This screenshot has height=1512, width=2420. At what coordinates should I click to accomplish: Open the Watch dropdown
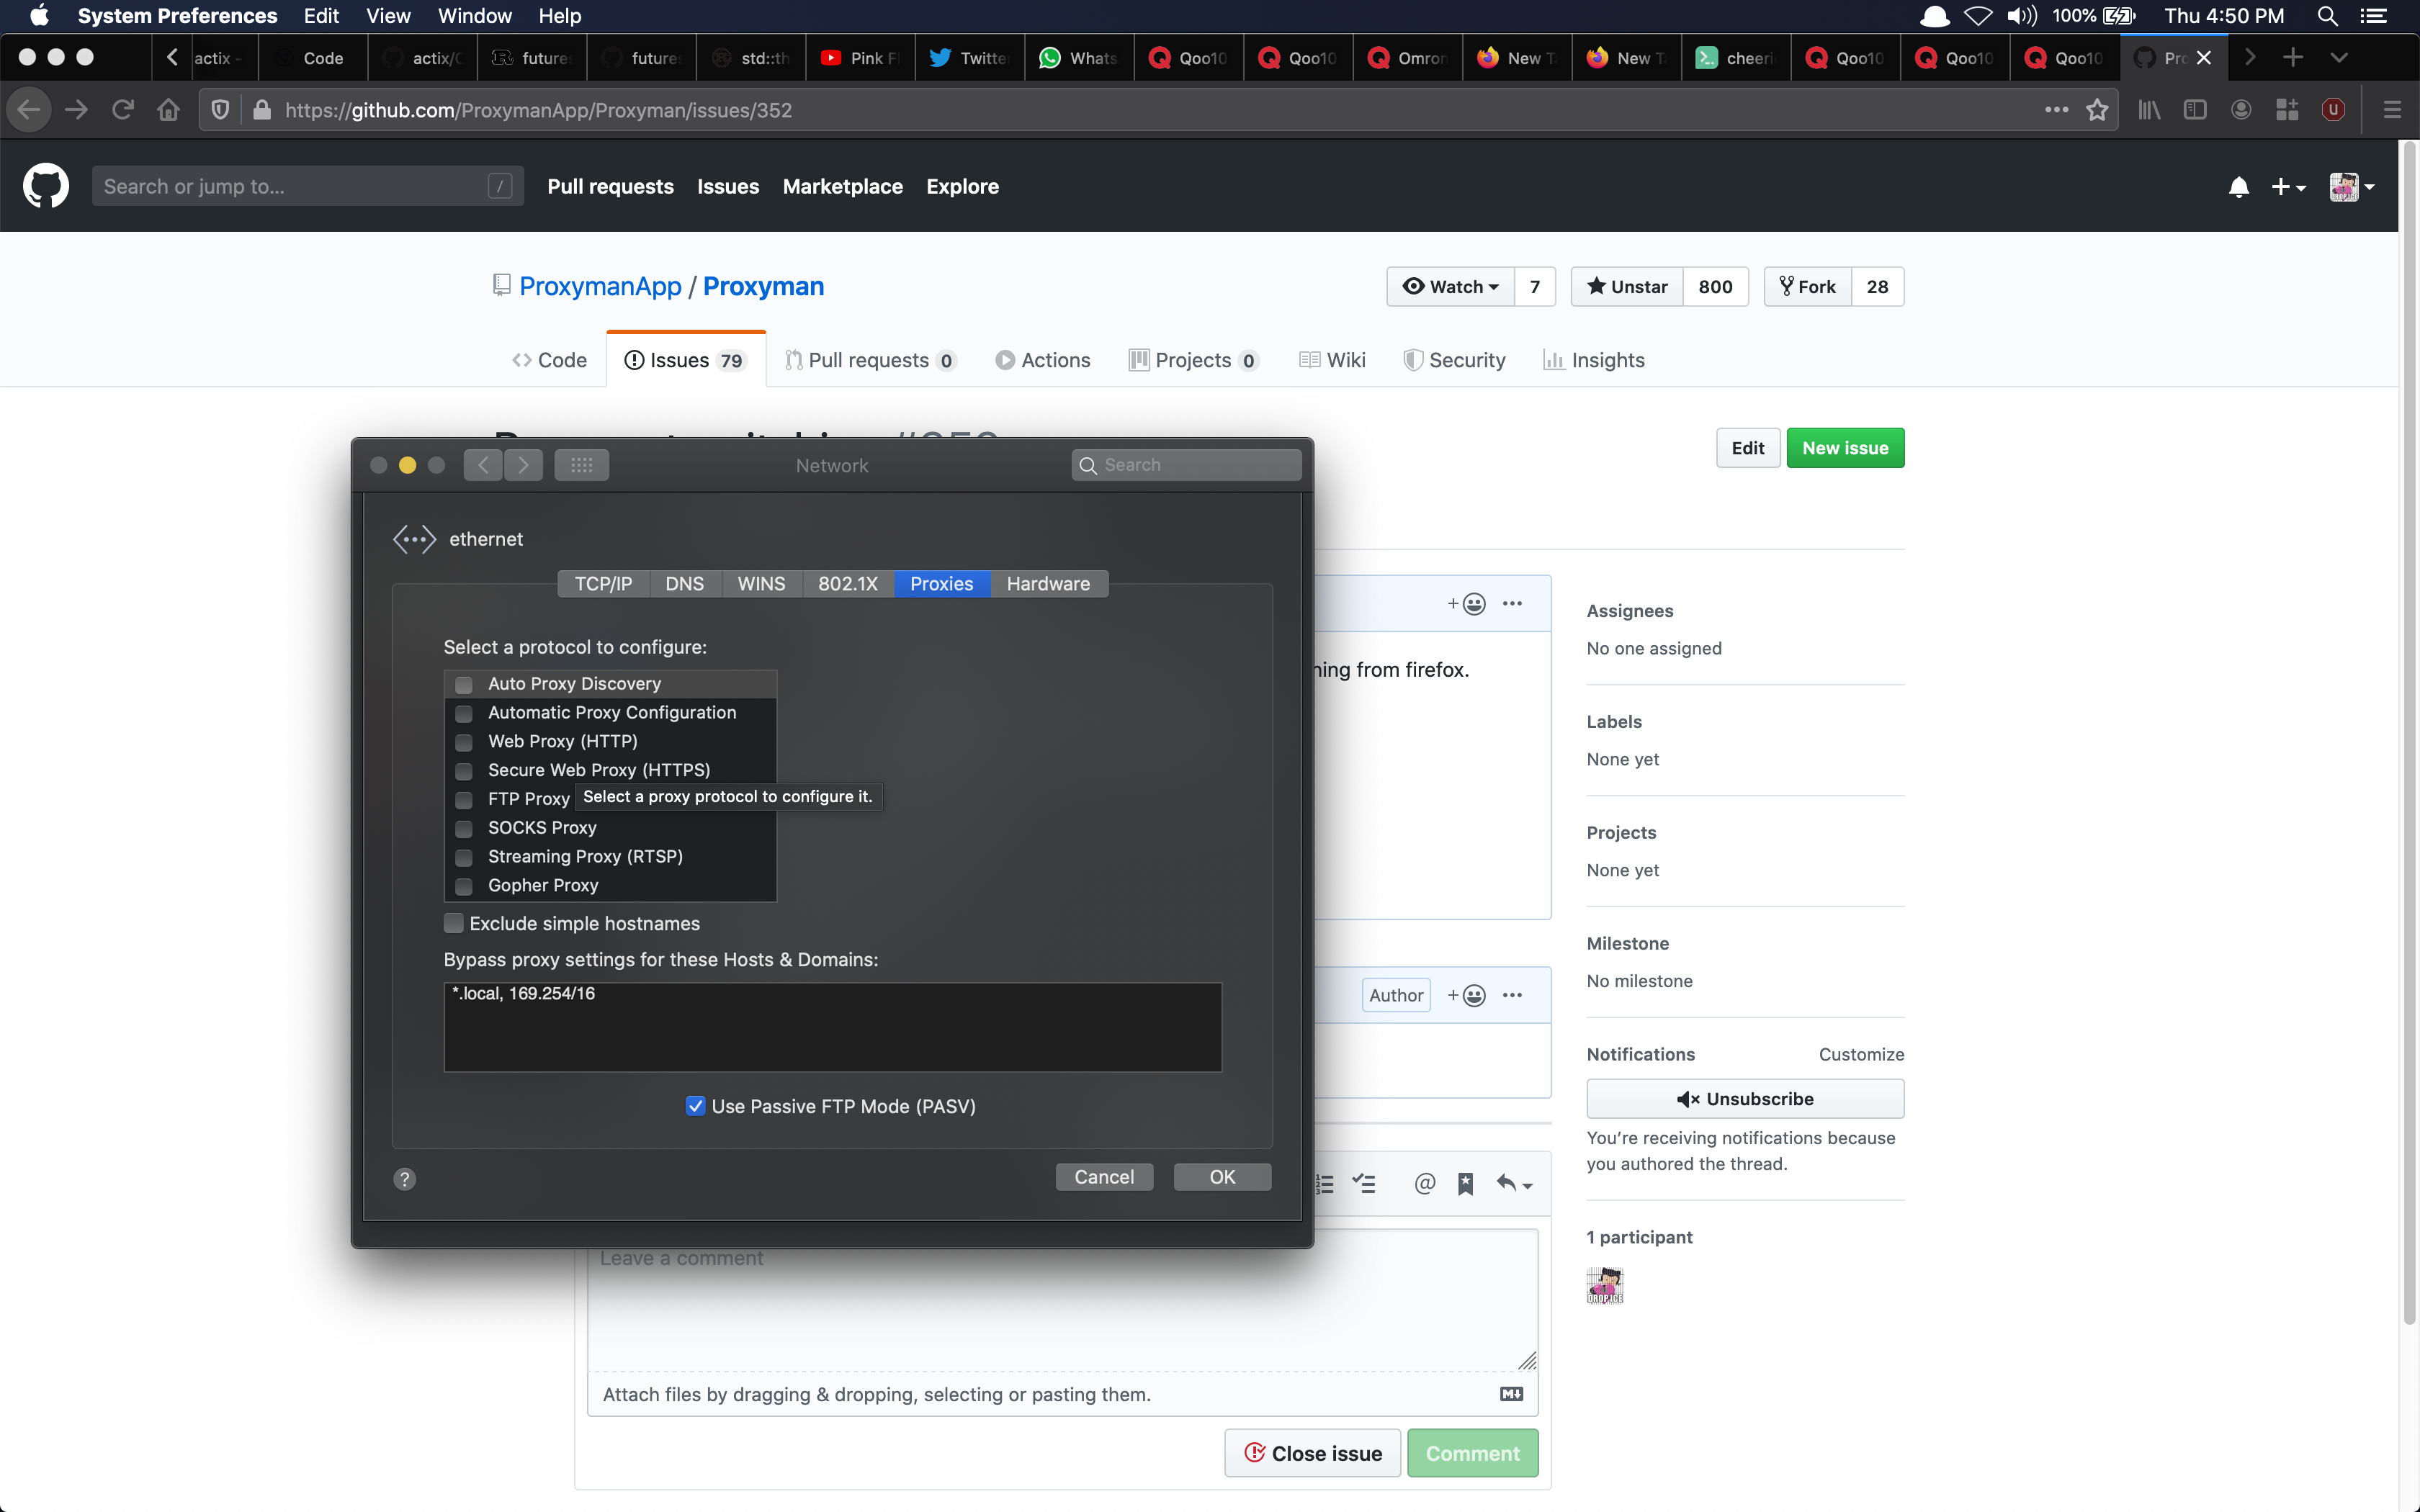1450,287
